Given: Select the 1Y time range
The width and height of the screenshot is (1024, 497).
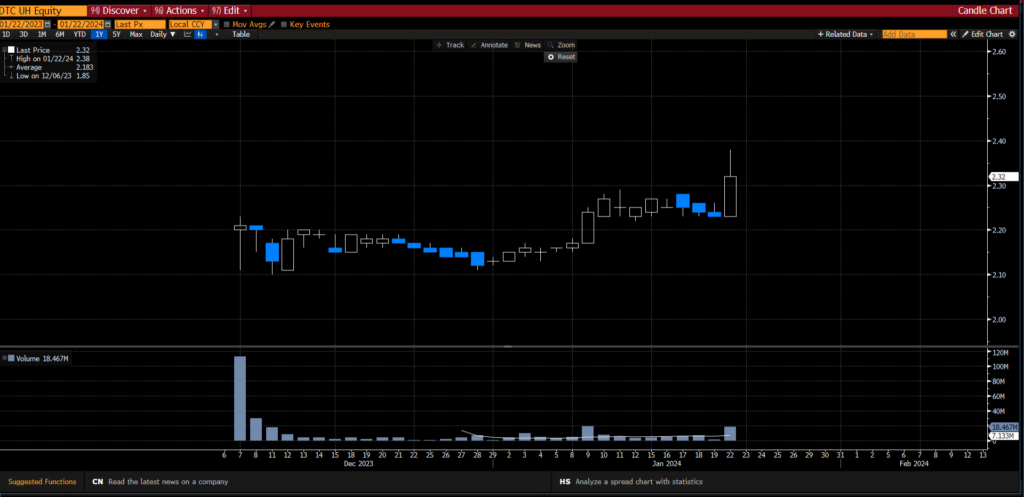Looking at the screenshot, I should pos(99,34).
